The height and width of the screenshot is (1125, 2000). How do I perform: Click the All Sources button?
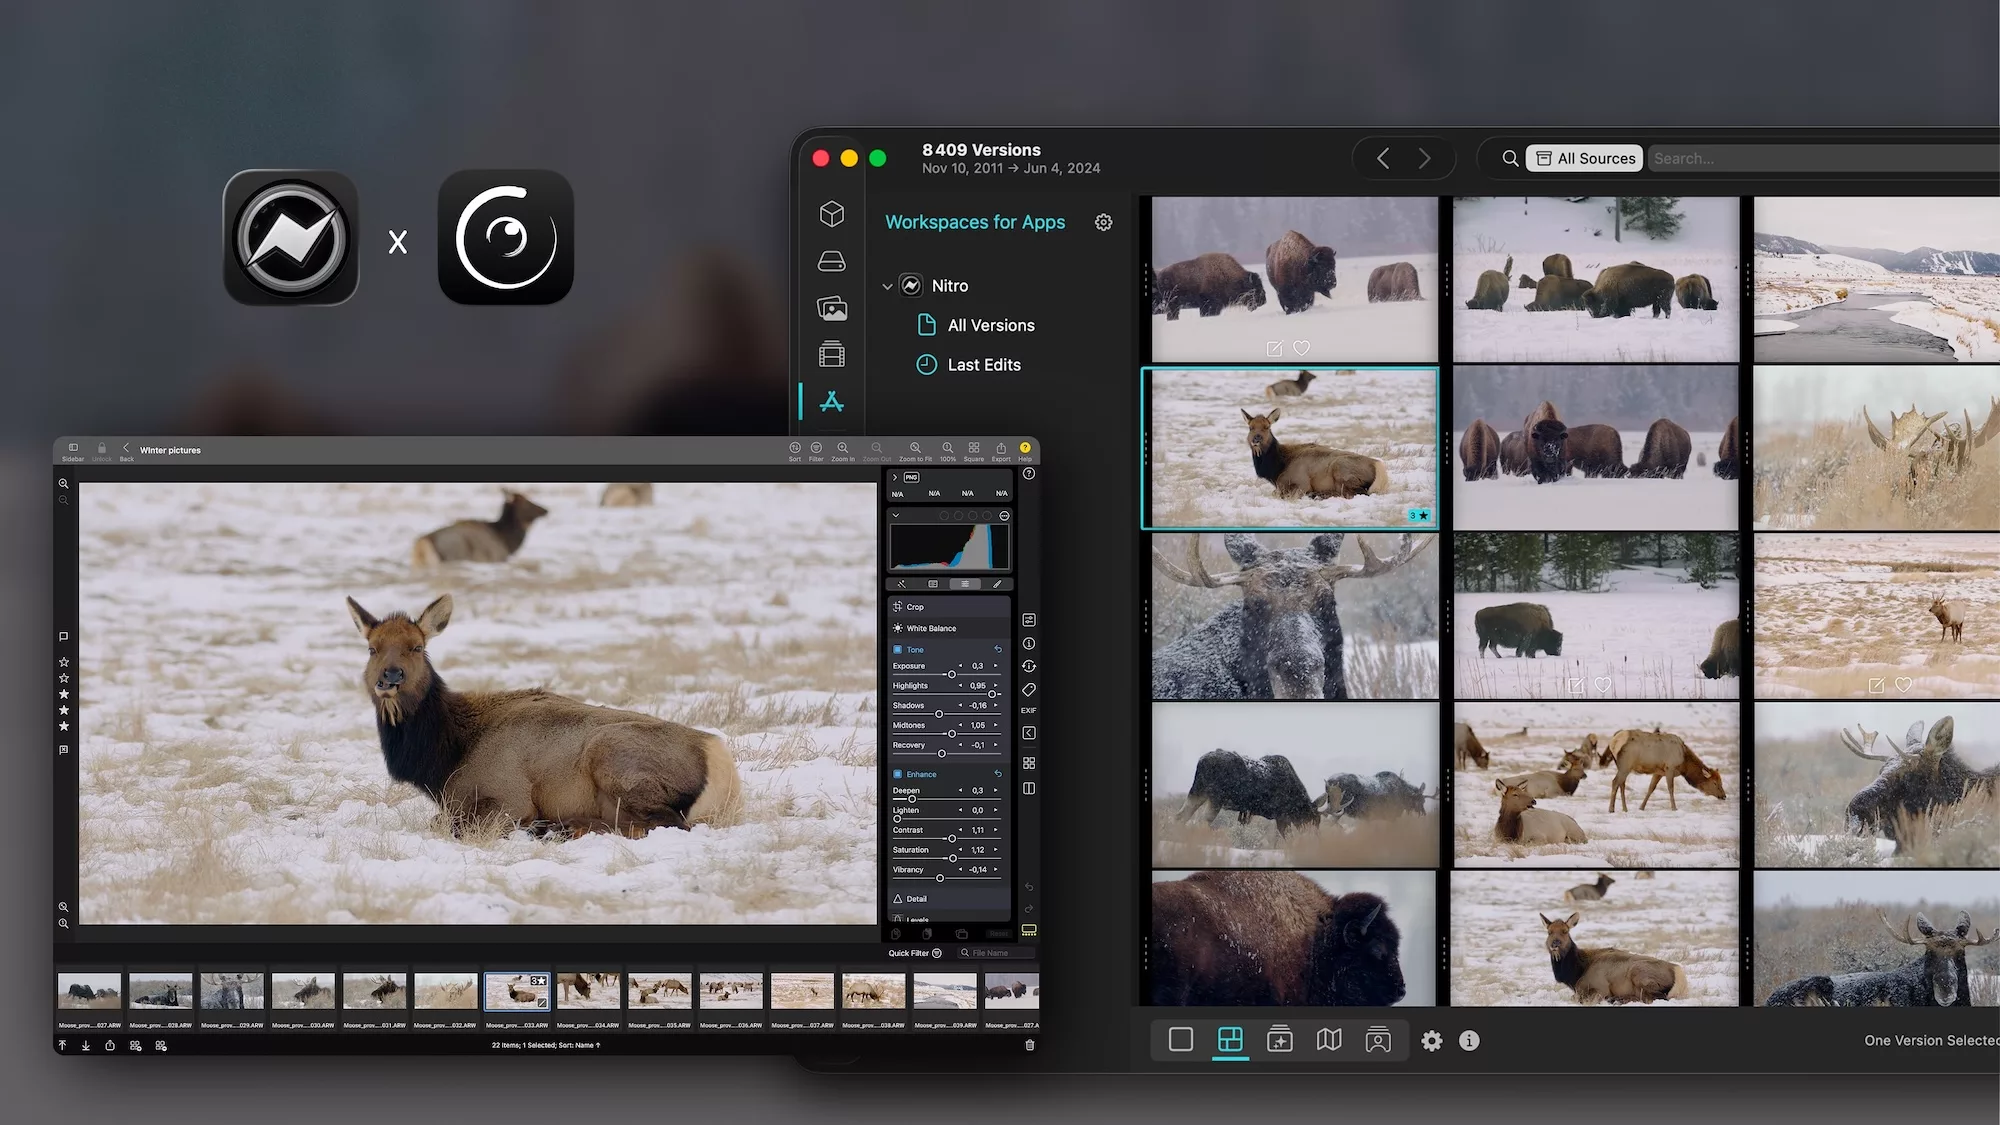(1584, 158)
